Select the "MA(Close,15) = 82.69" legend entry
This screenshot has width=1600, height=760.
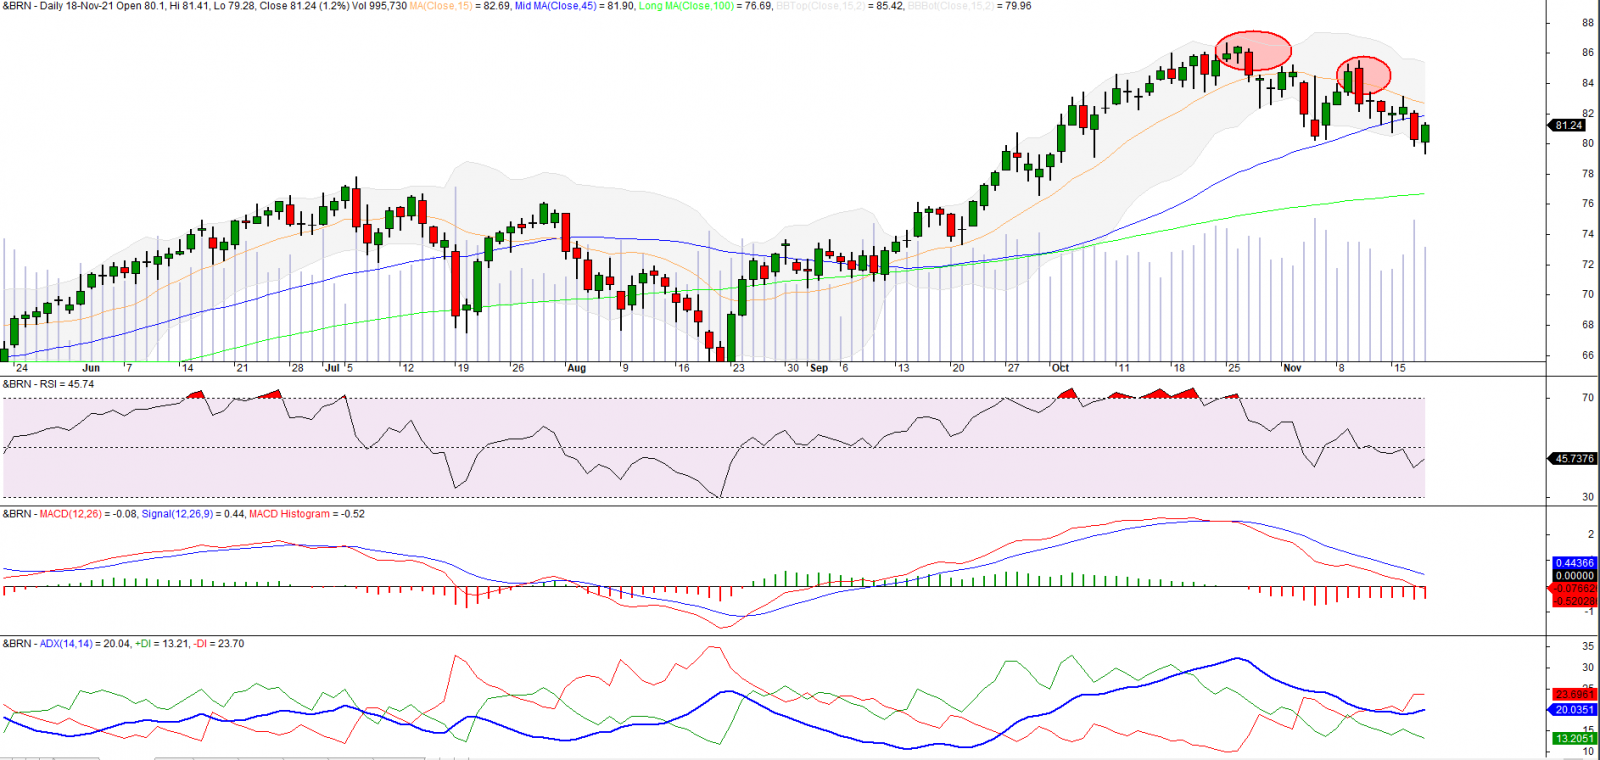tap(460, 6)
